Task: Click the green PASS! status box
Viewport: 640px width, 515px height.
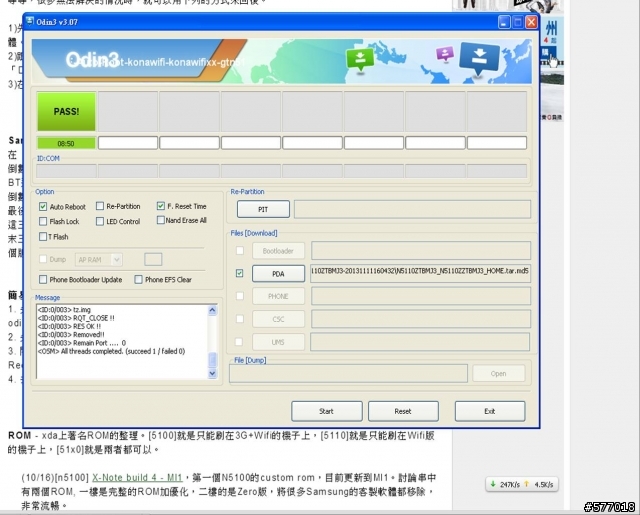Action: (67, 111)
